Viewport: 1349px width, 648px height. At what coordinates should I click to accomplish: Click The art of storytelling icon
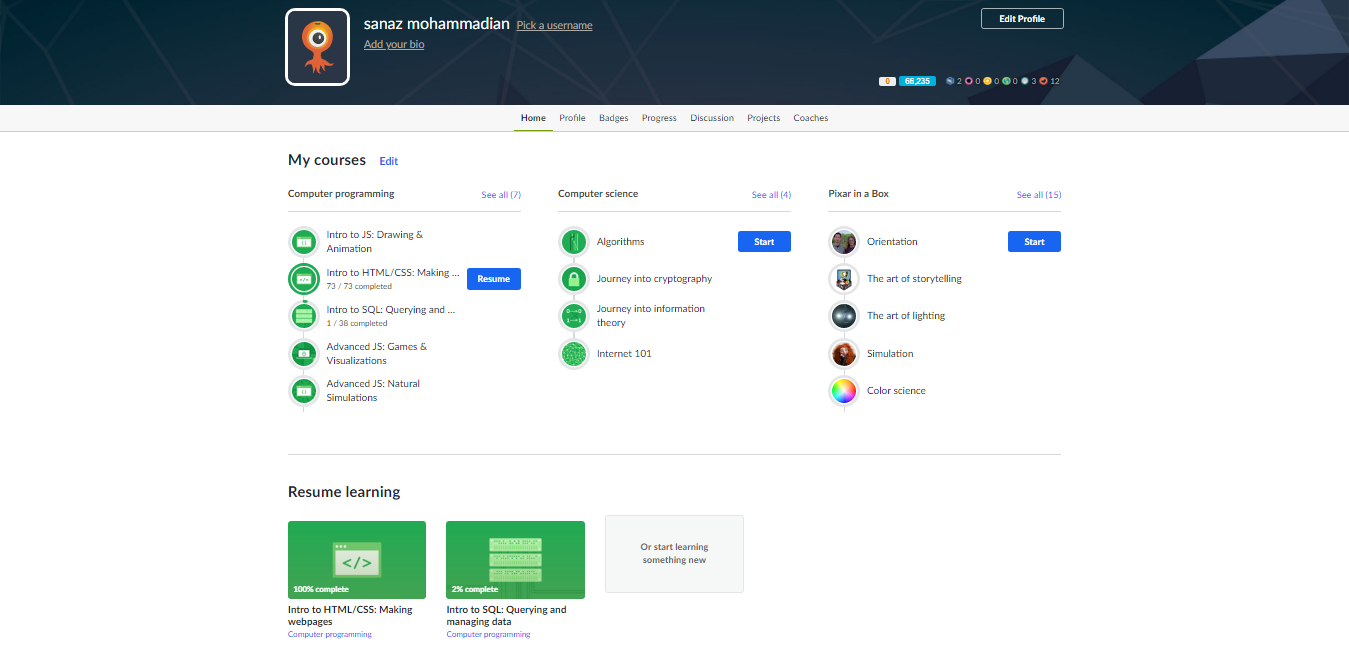tap(844, 279)
